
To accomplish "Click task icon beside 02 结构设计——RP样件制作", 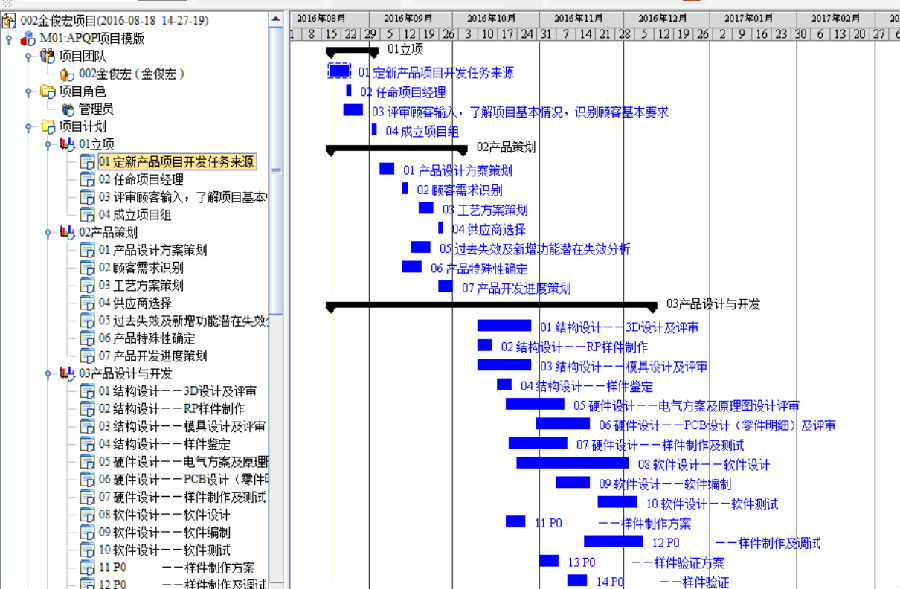I will (87, 409).
